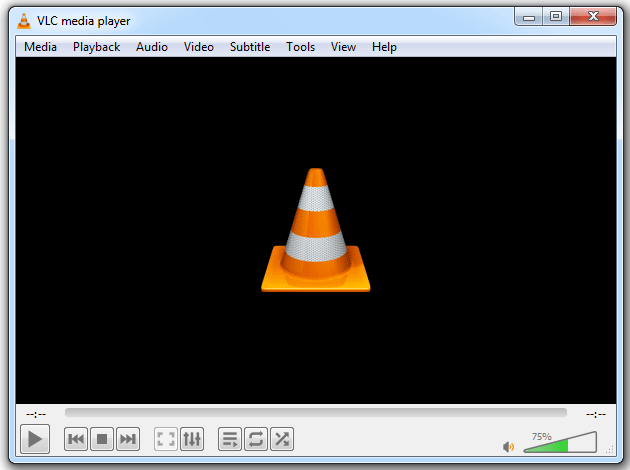
Task: Jump to previous media track
Action: tap(76, 439)
